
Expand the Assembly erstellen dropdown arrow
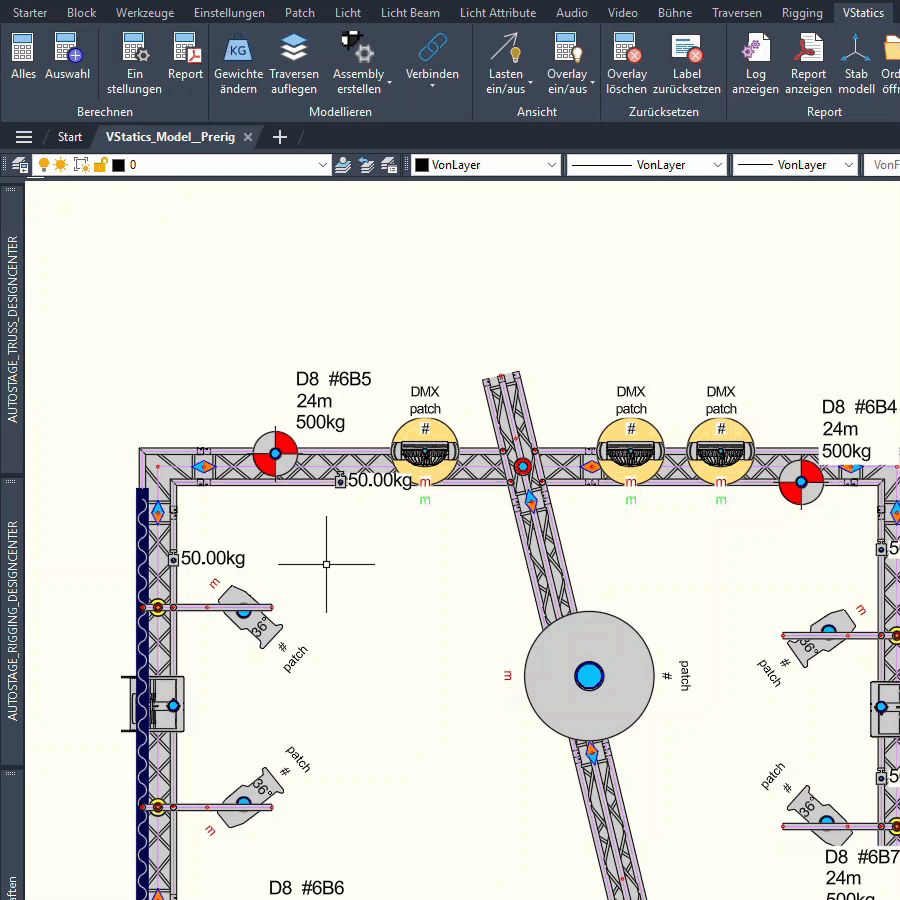(x=390, y=83)
